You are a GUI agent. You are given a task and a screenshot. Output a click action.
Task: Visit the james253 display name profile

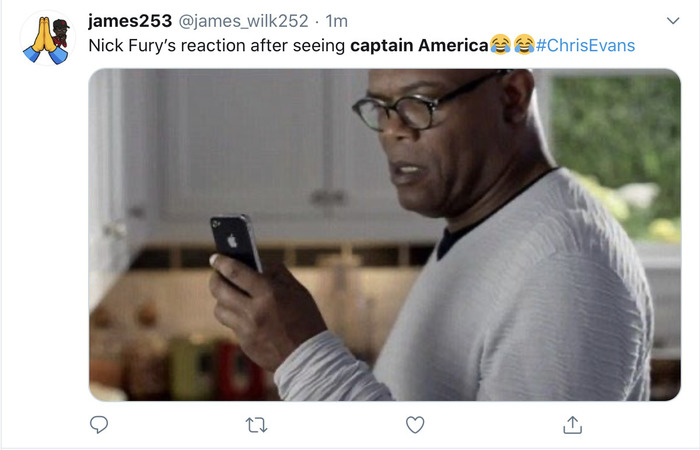[x=130, y=21]
